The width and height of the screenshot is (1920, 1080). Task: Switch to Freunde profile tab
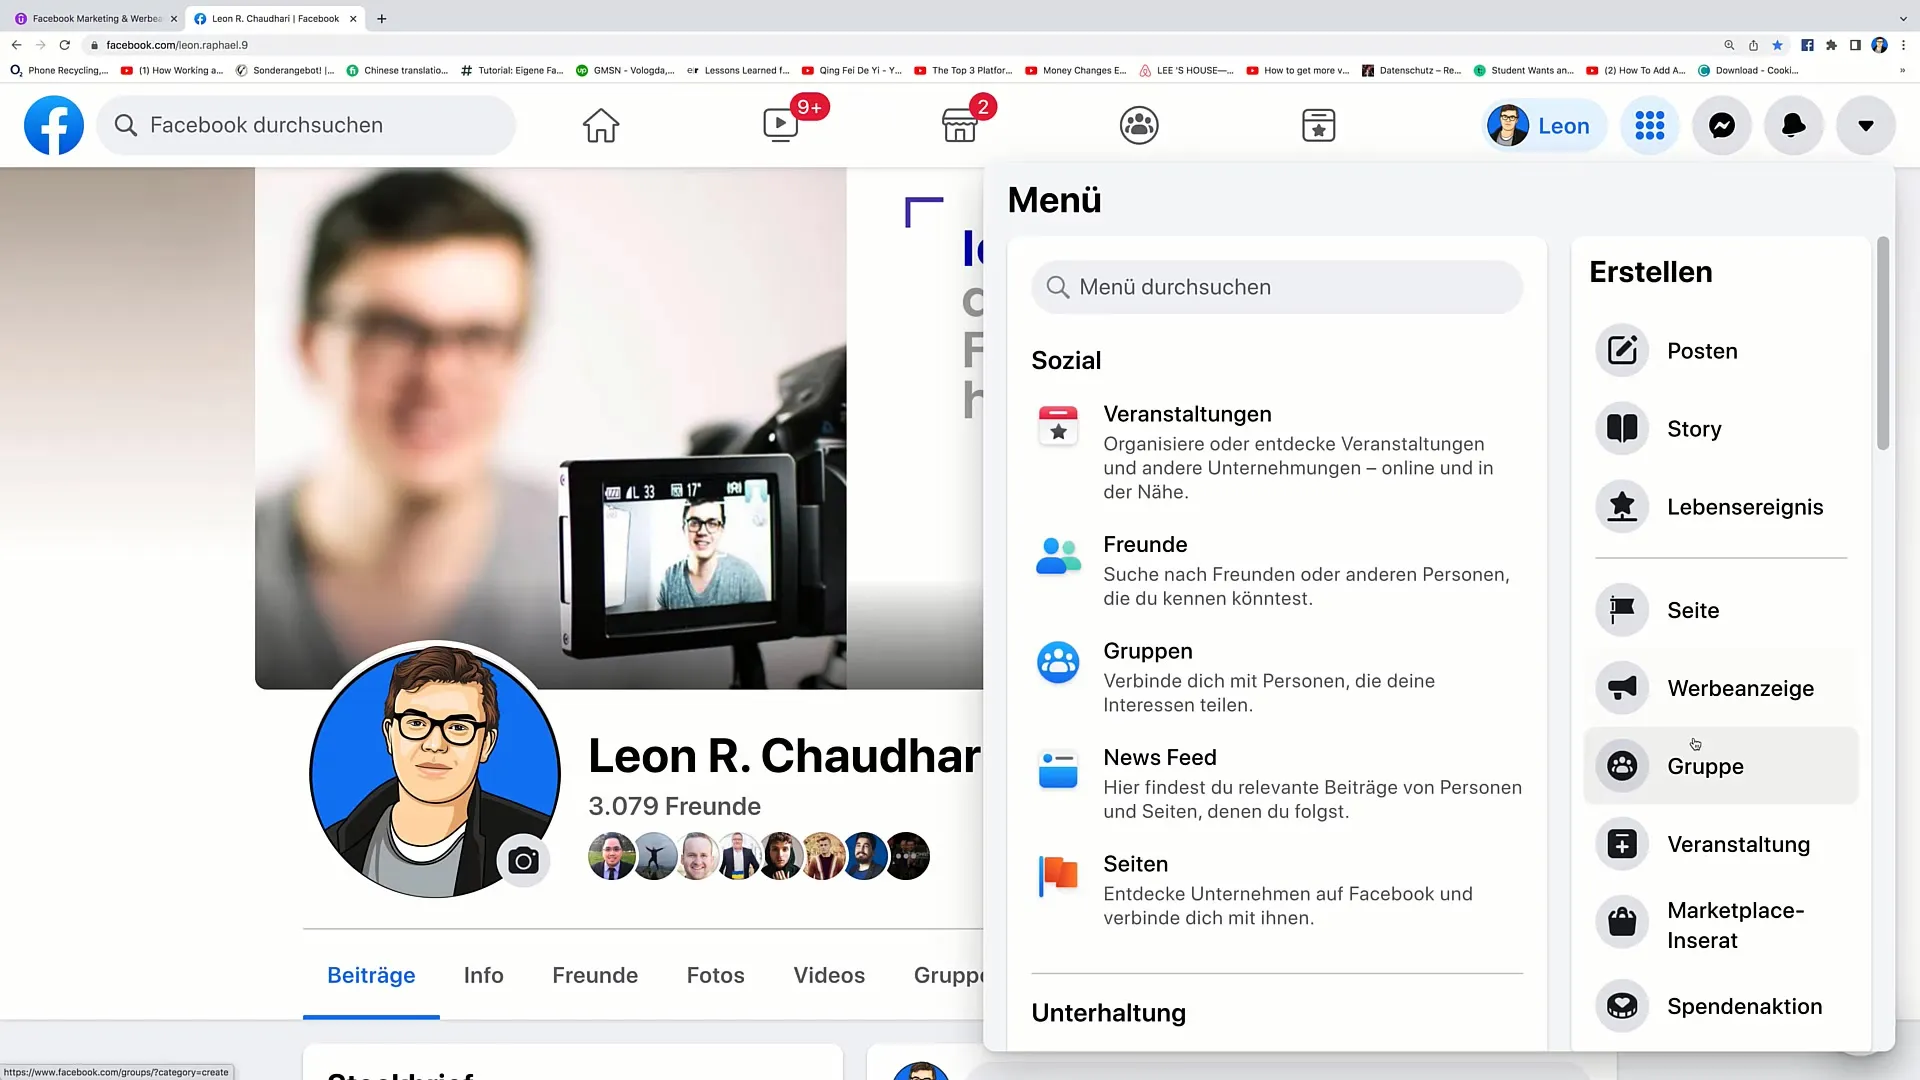tap(595, 975)
